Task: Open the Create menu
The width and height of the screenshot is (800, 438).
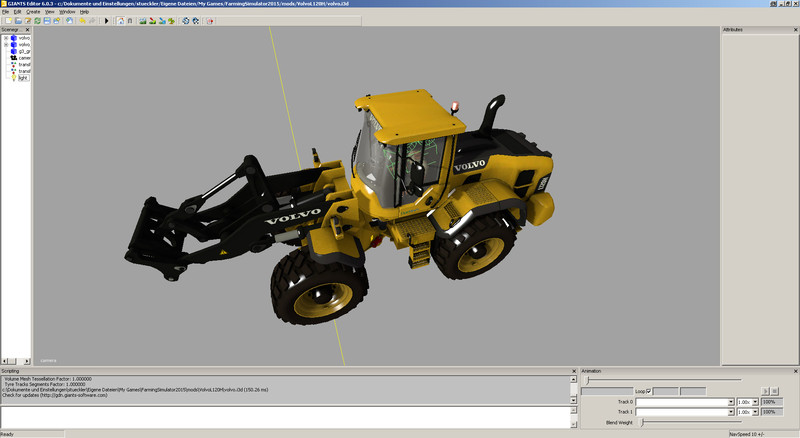Action: point(33,11)
